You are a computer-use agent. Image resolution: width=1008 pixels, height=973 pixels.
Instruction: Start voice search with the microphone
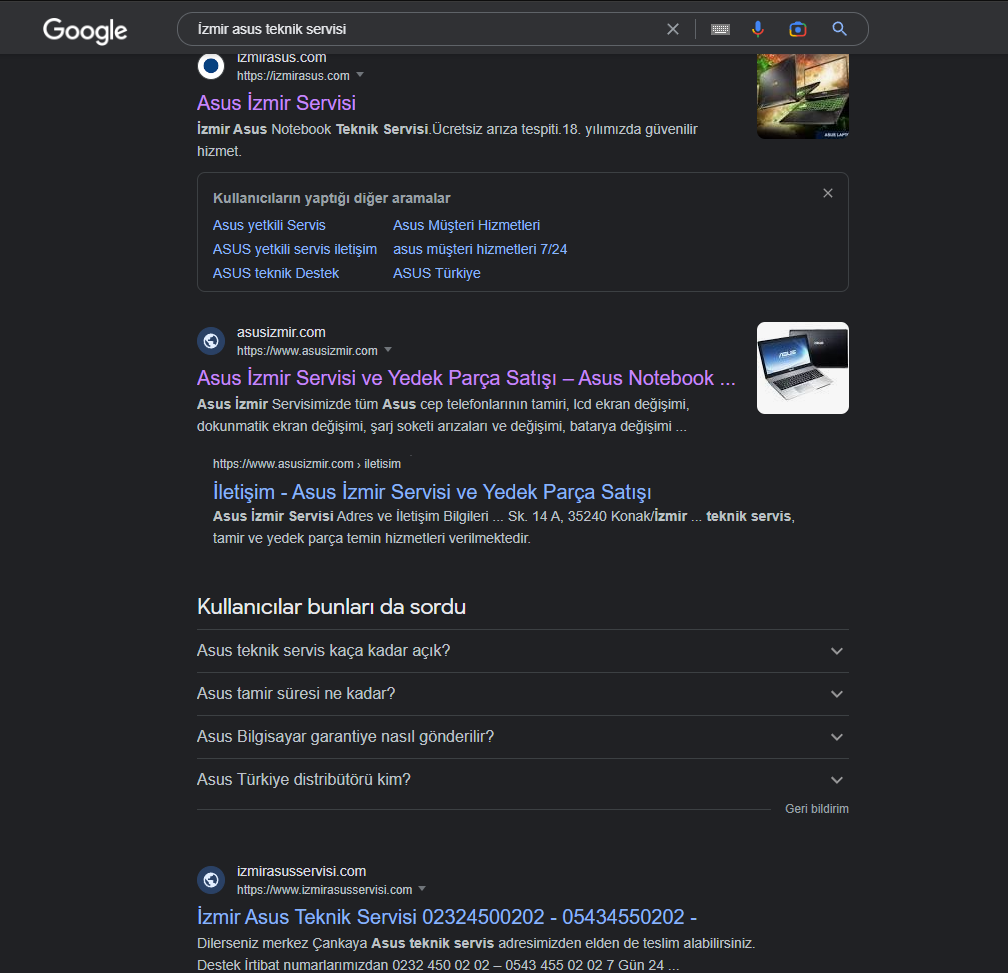click(x=758, y=29)
